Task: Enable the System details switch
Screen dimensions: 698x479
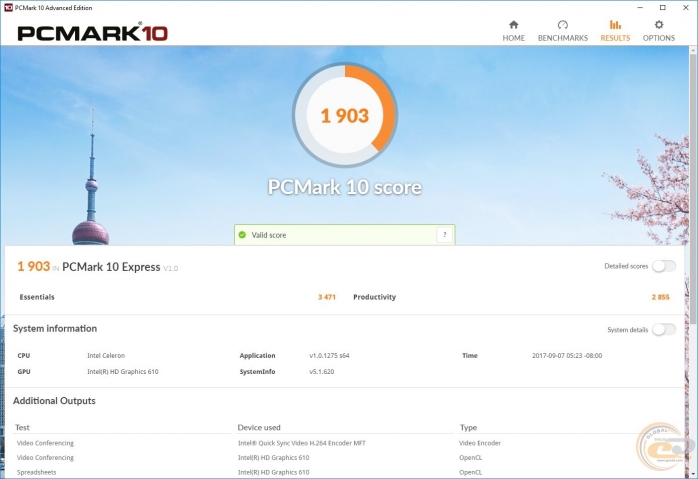Action: pos(664,329)
